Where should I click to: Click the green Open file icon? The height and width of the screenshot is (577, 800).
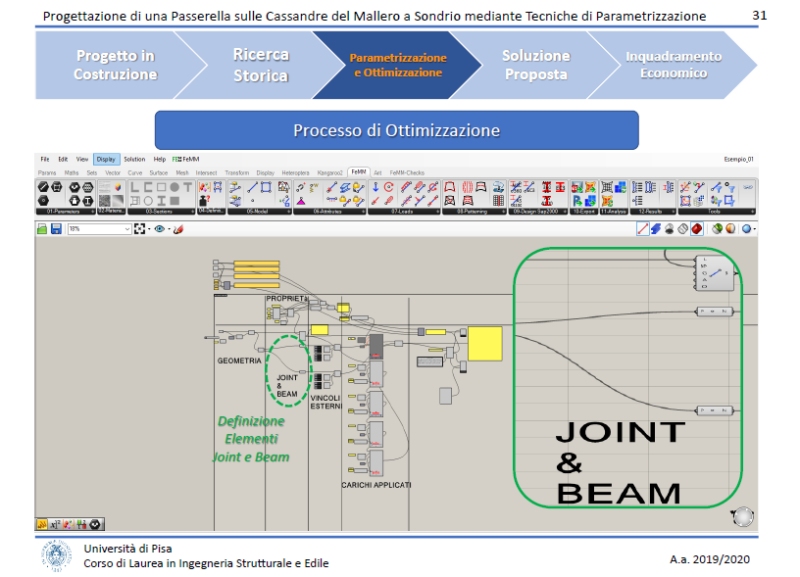tap(43, 229)
